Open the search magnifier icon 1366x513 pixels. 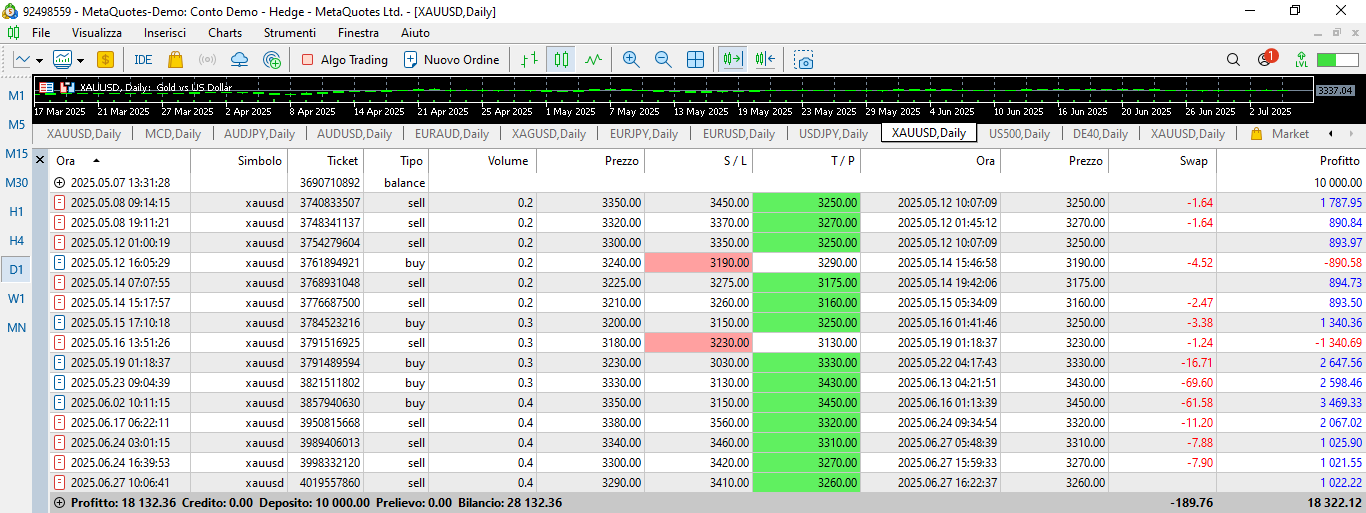[1233, 60]
